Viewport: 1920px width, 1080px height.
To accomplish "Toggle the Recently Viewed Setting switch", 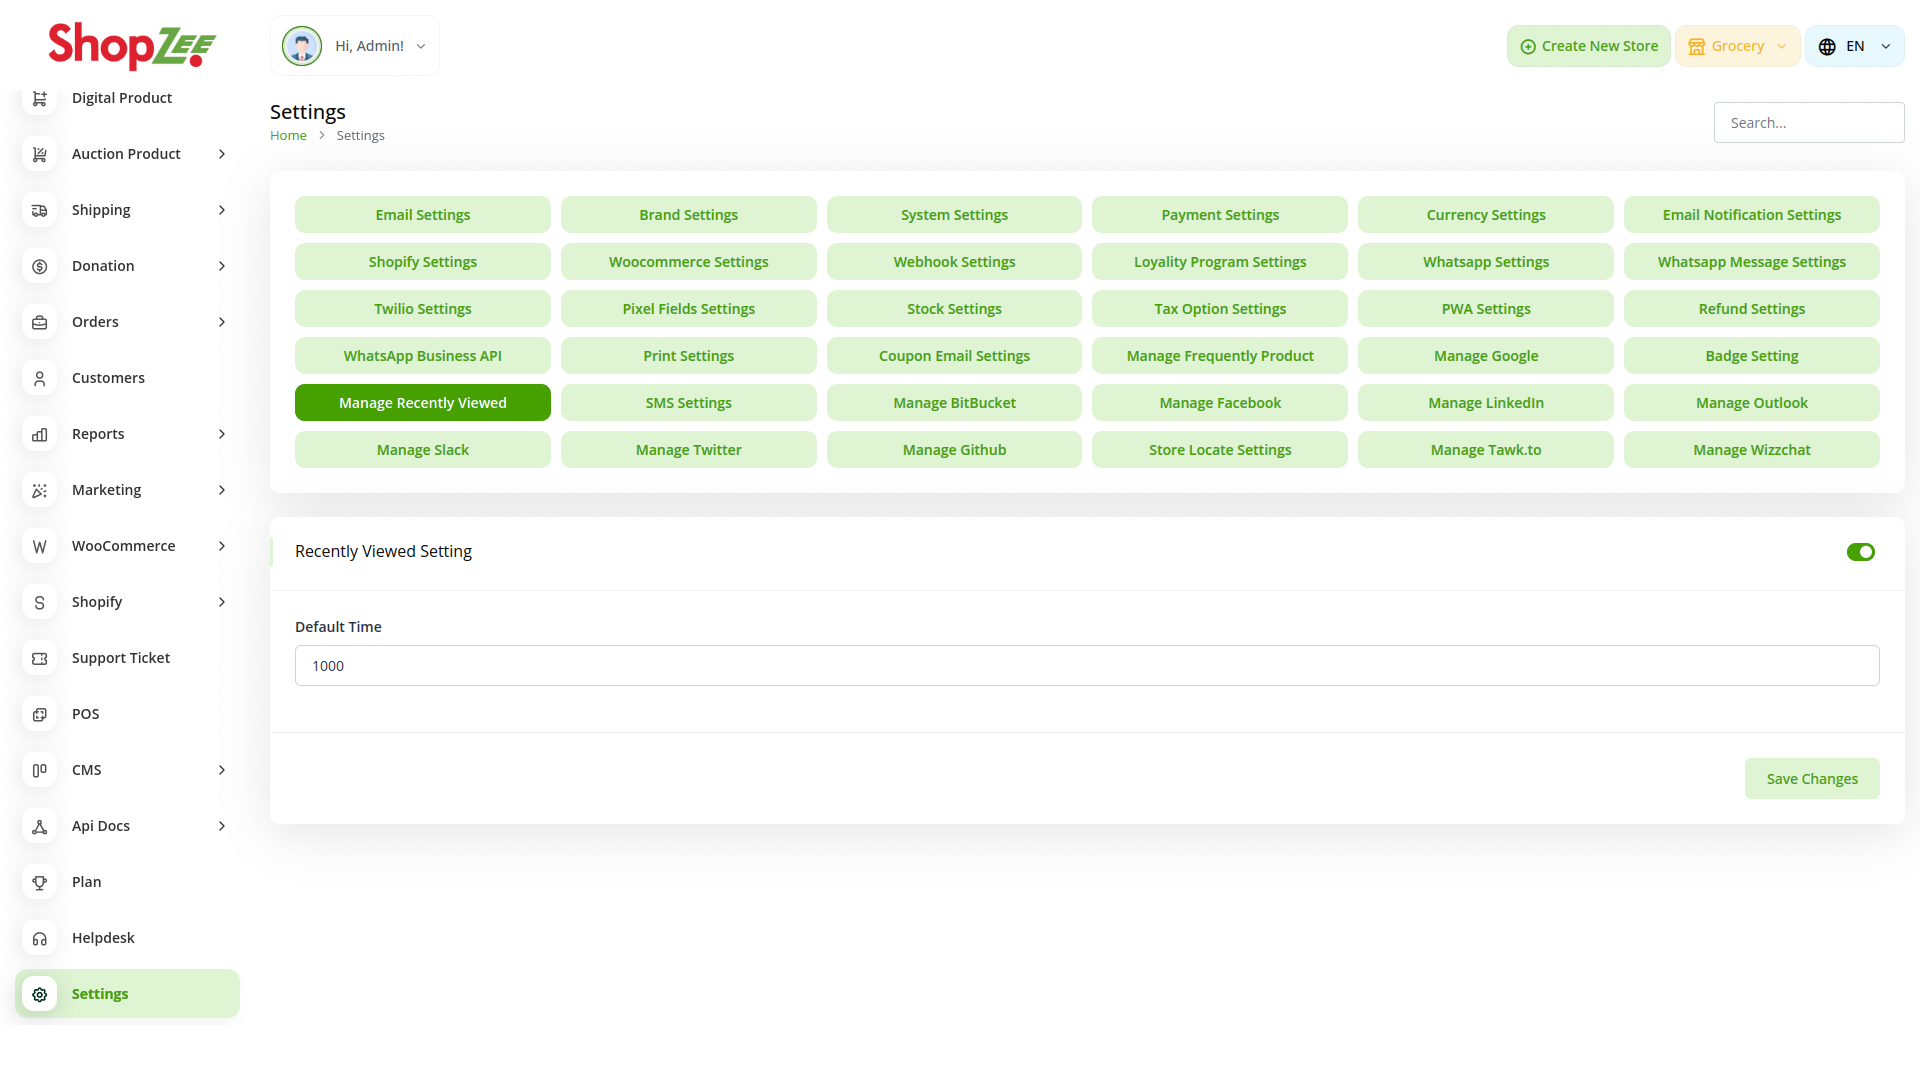I will pyautogui.click(x=1860, y=552).
